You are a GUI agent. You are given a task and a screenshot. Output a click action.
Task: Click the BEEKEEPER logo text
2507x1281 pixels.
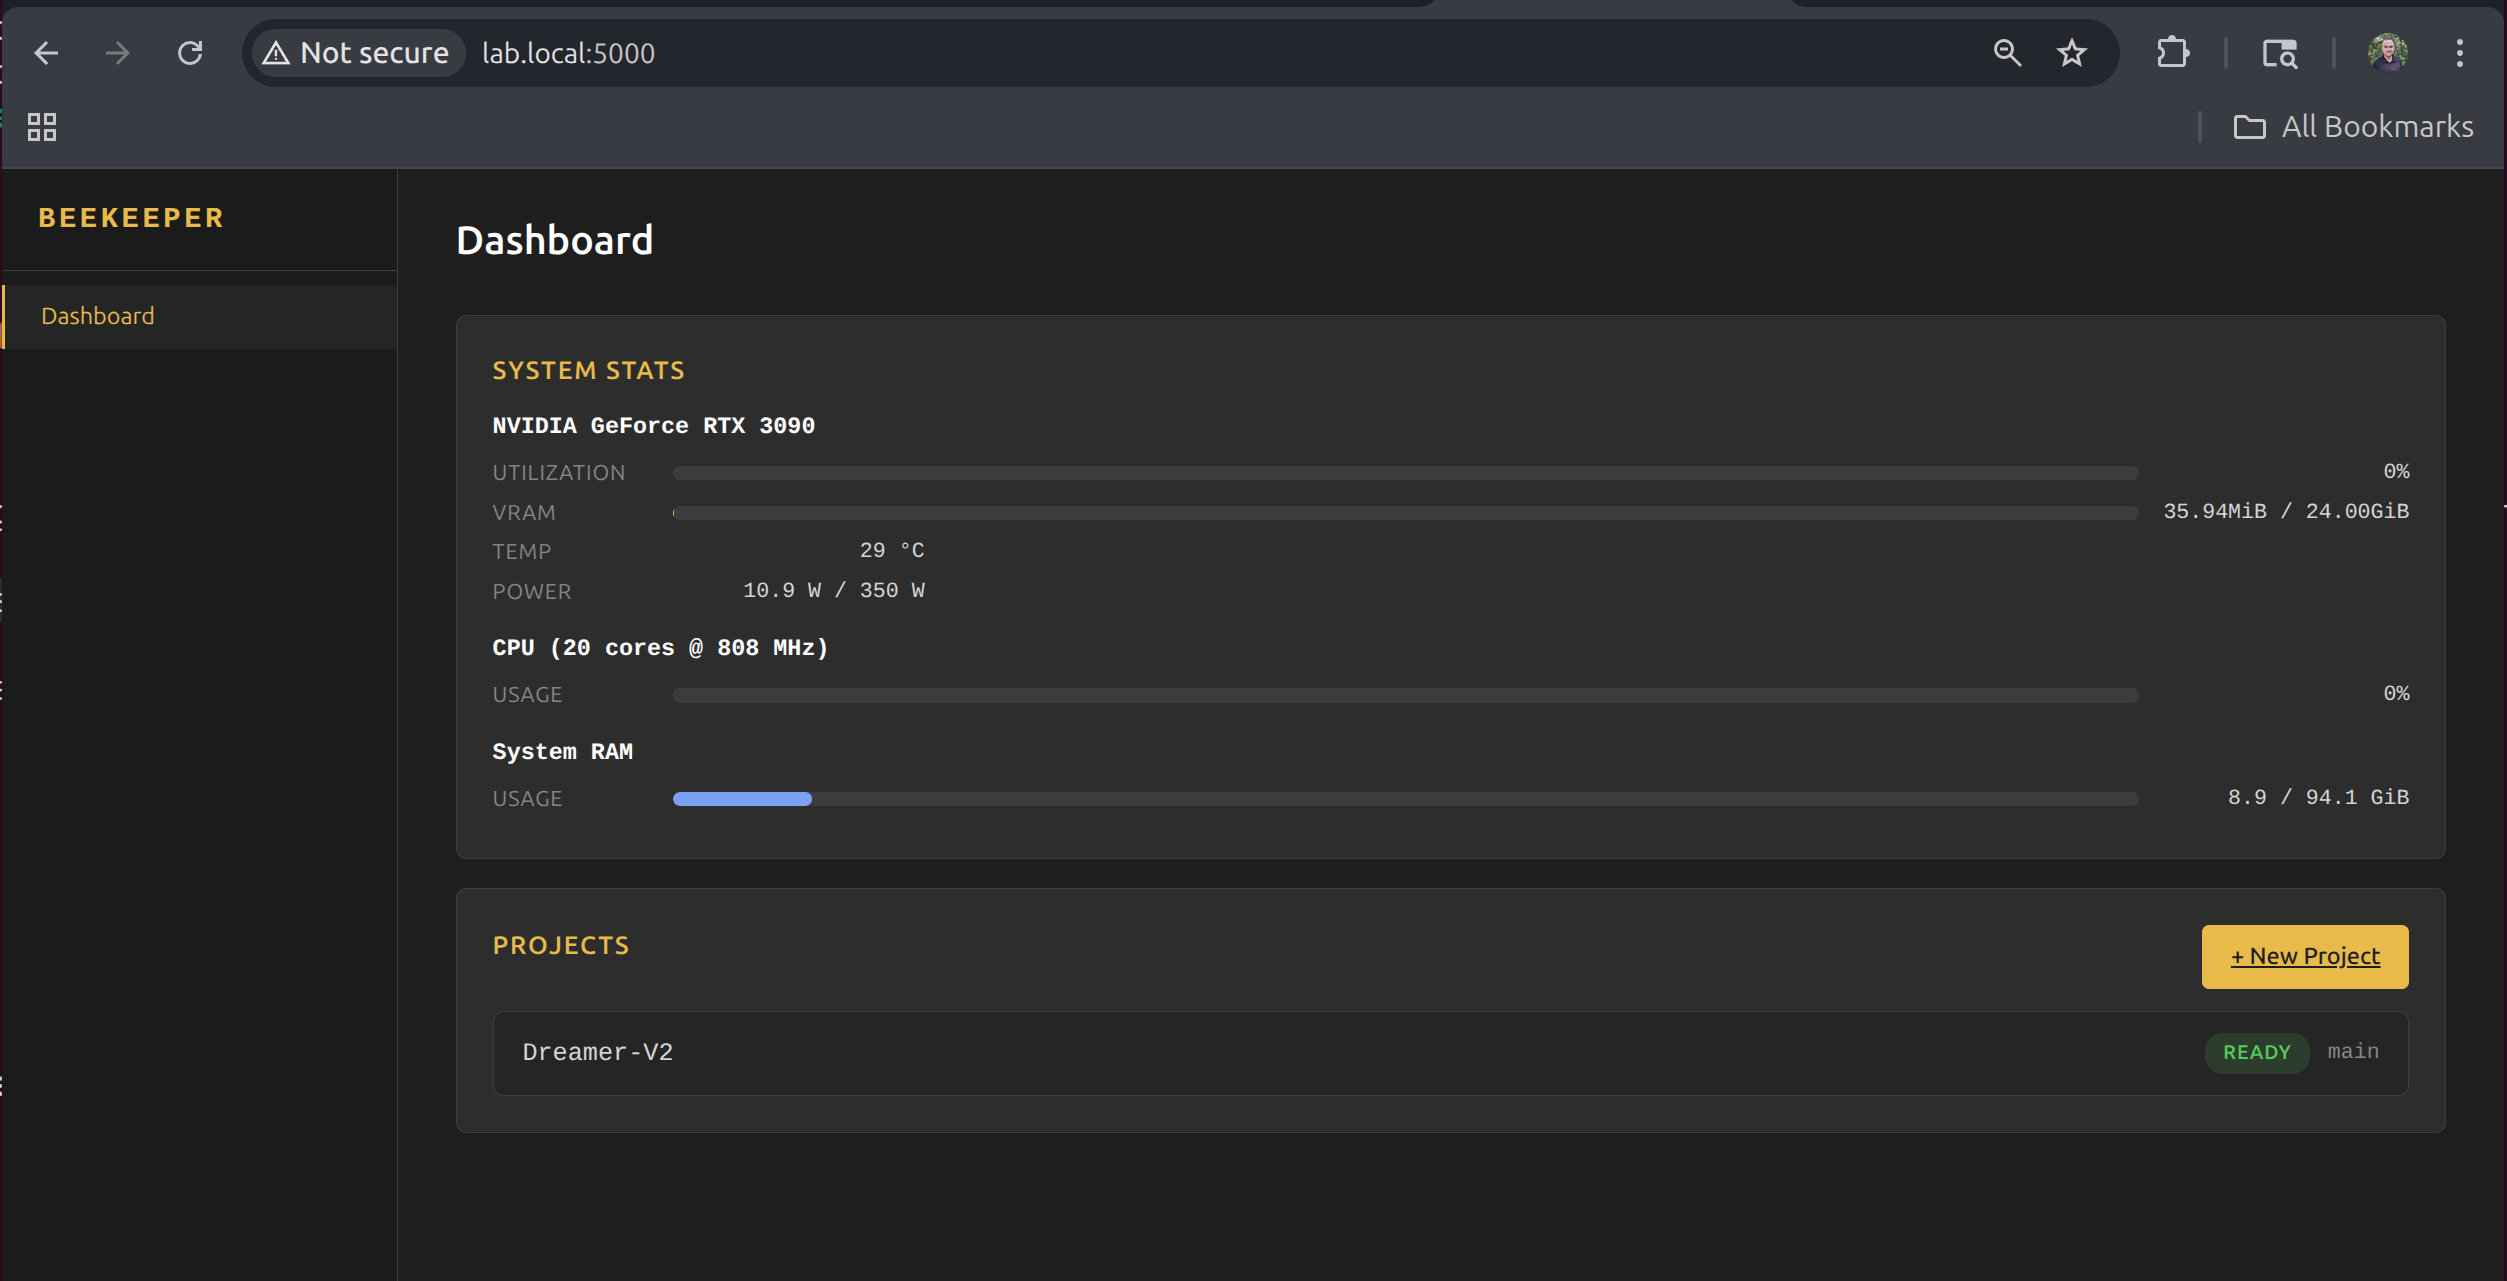pyautogui.click(x=131, y=218)
